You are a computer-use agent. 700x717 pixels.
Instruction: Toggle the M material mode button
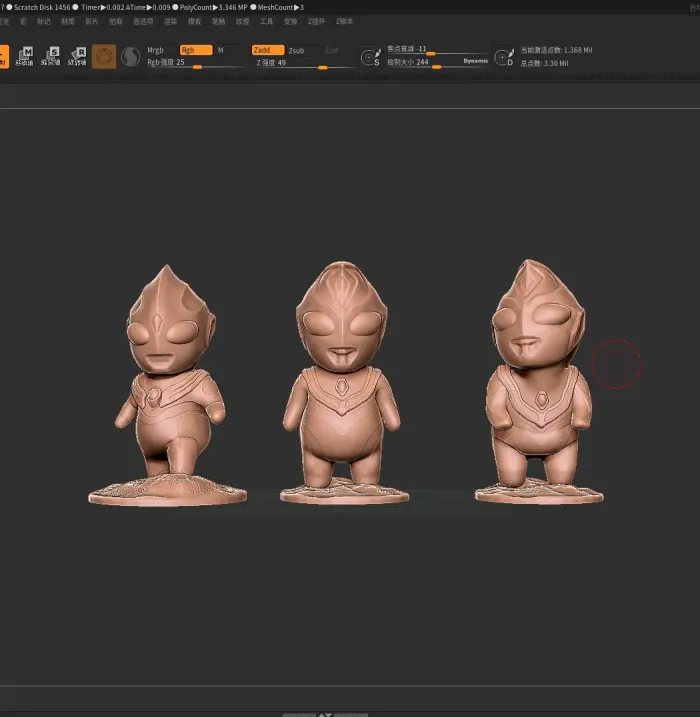[x=221, y=50]
